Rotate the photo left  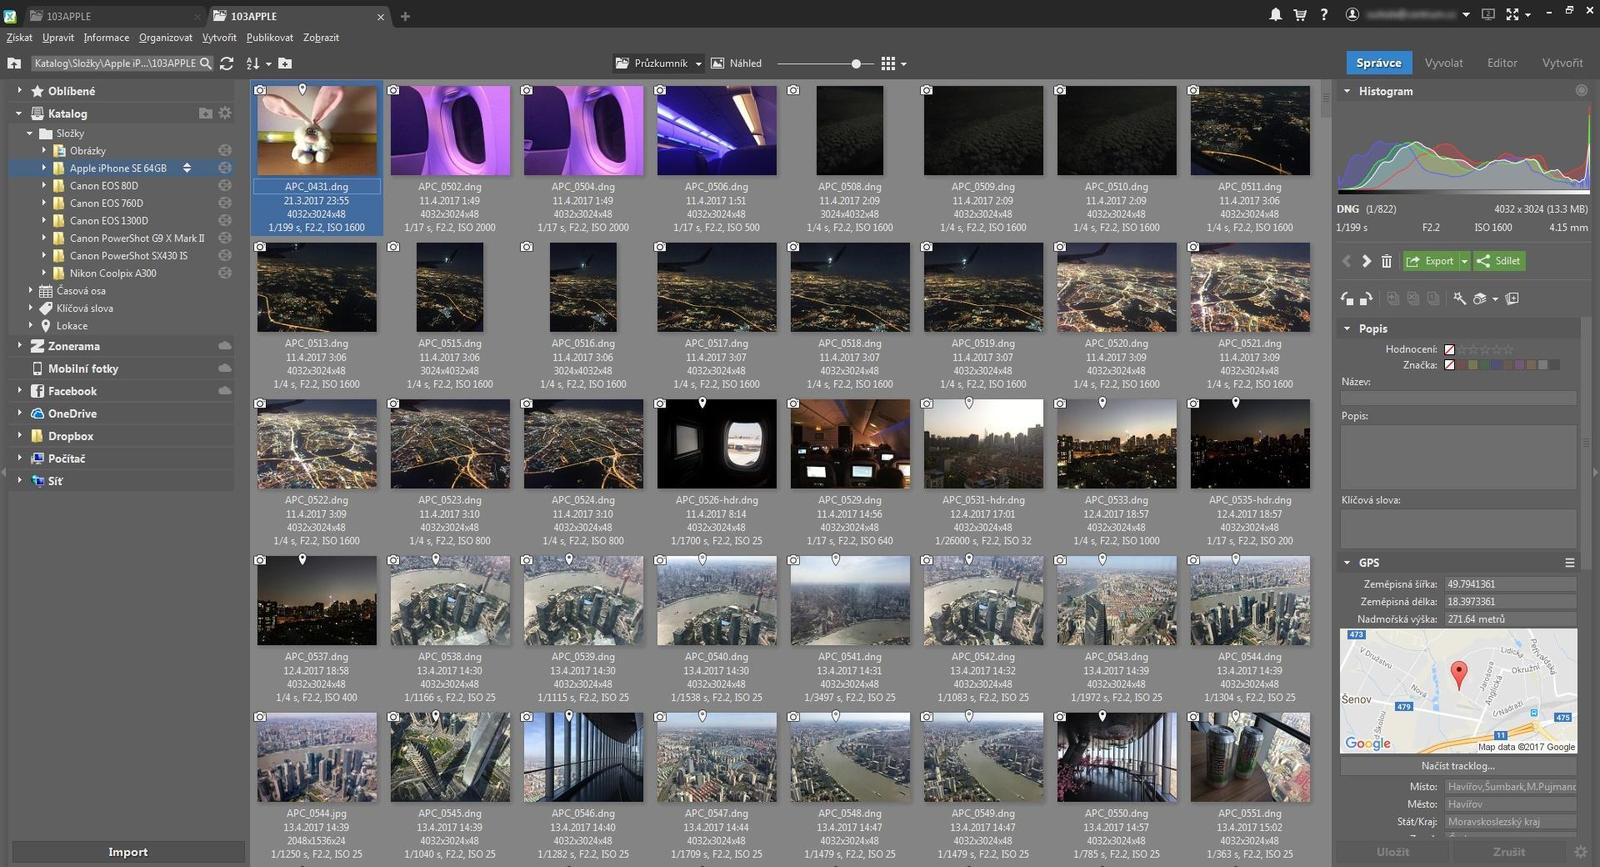point(1347,299)
